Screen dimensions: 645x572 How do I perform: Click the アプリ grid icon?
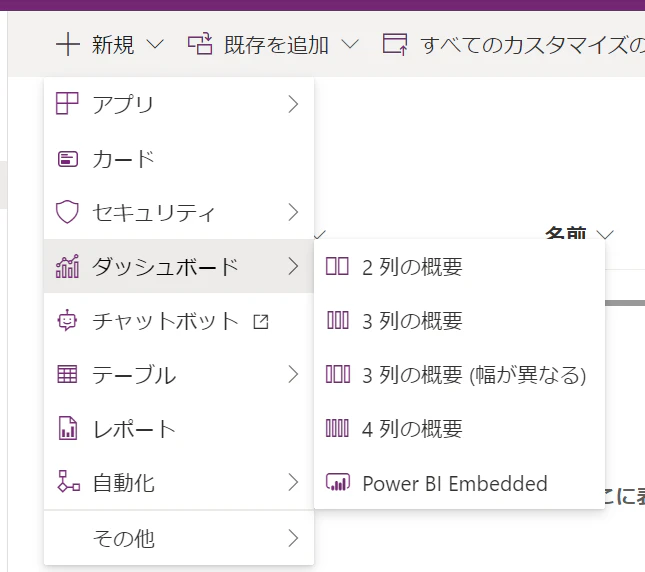point(67,103)
